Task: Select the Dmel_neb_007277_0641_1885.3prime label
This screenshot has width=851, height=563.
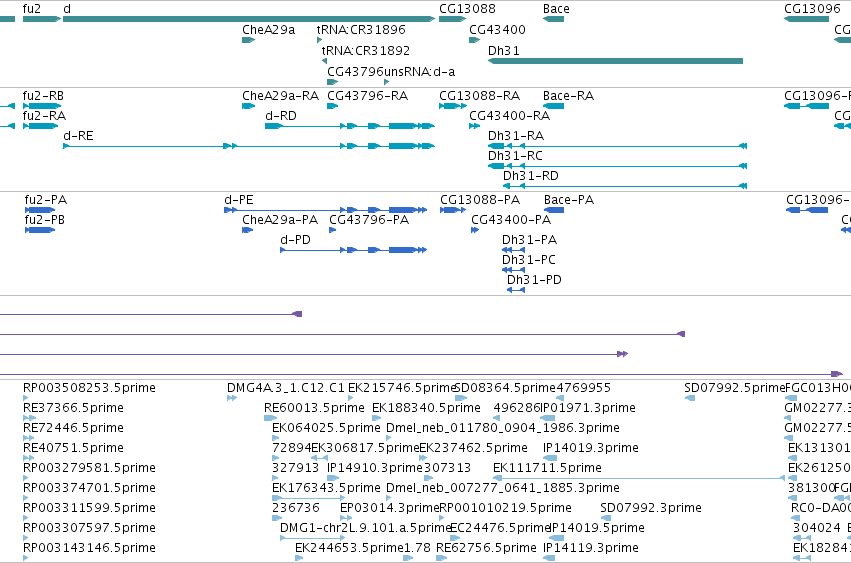Action: click(x=503, y=488)
